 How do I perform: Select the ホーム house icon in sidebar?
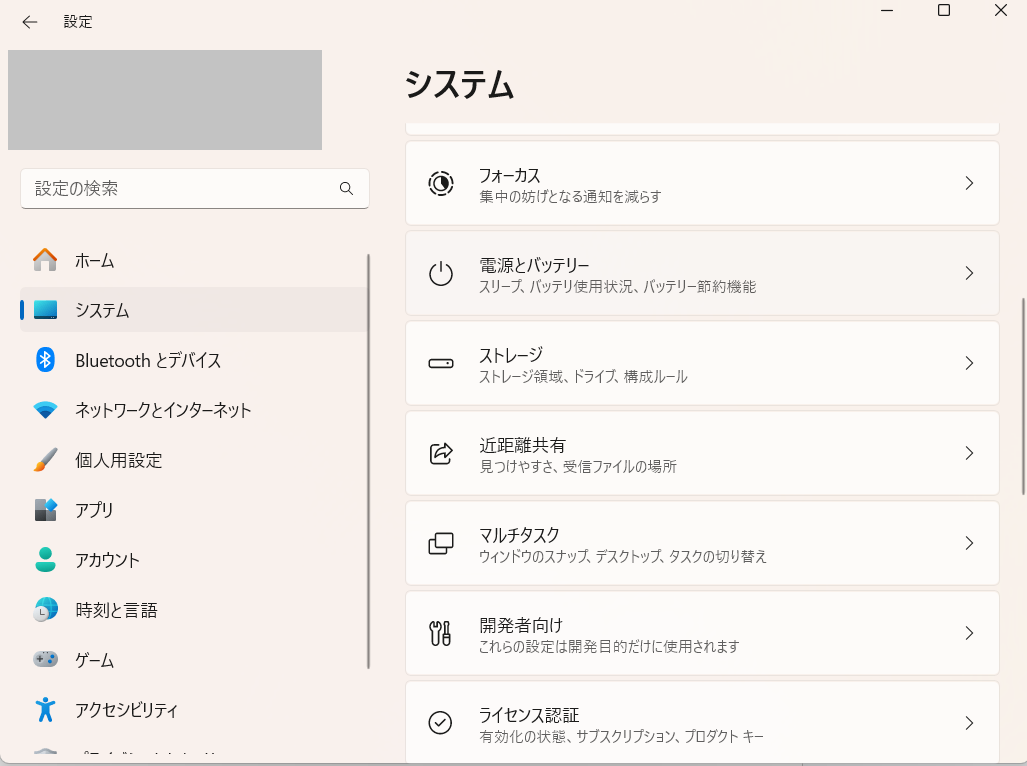point(44,260)
